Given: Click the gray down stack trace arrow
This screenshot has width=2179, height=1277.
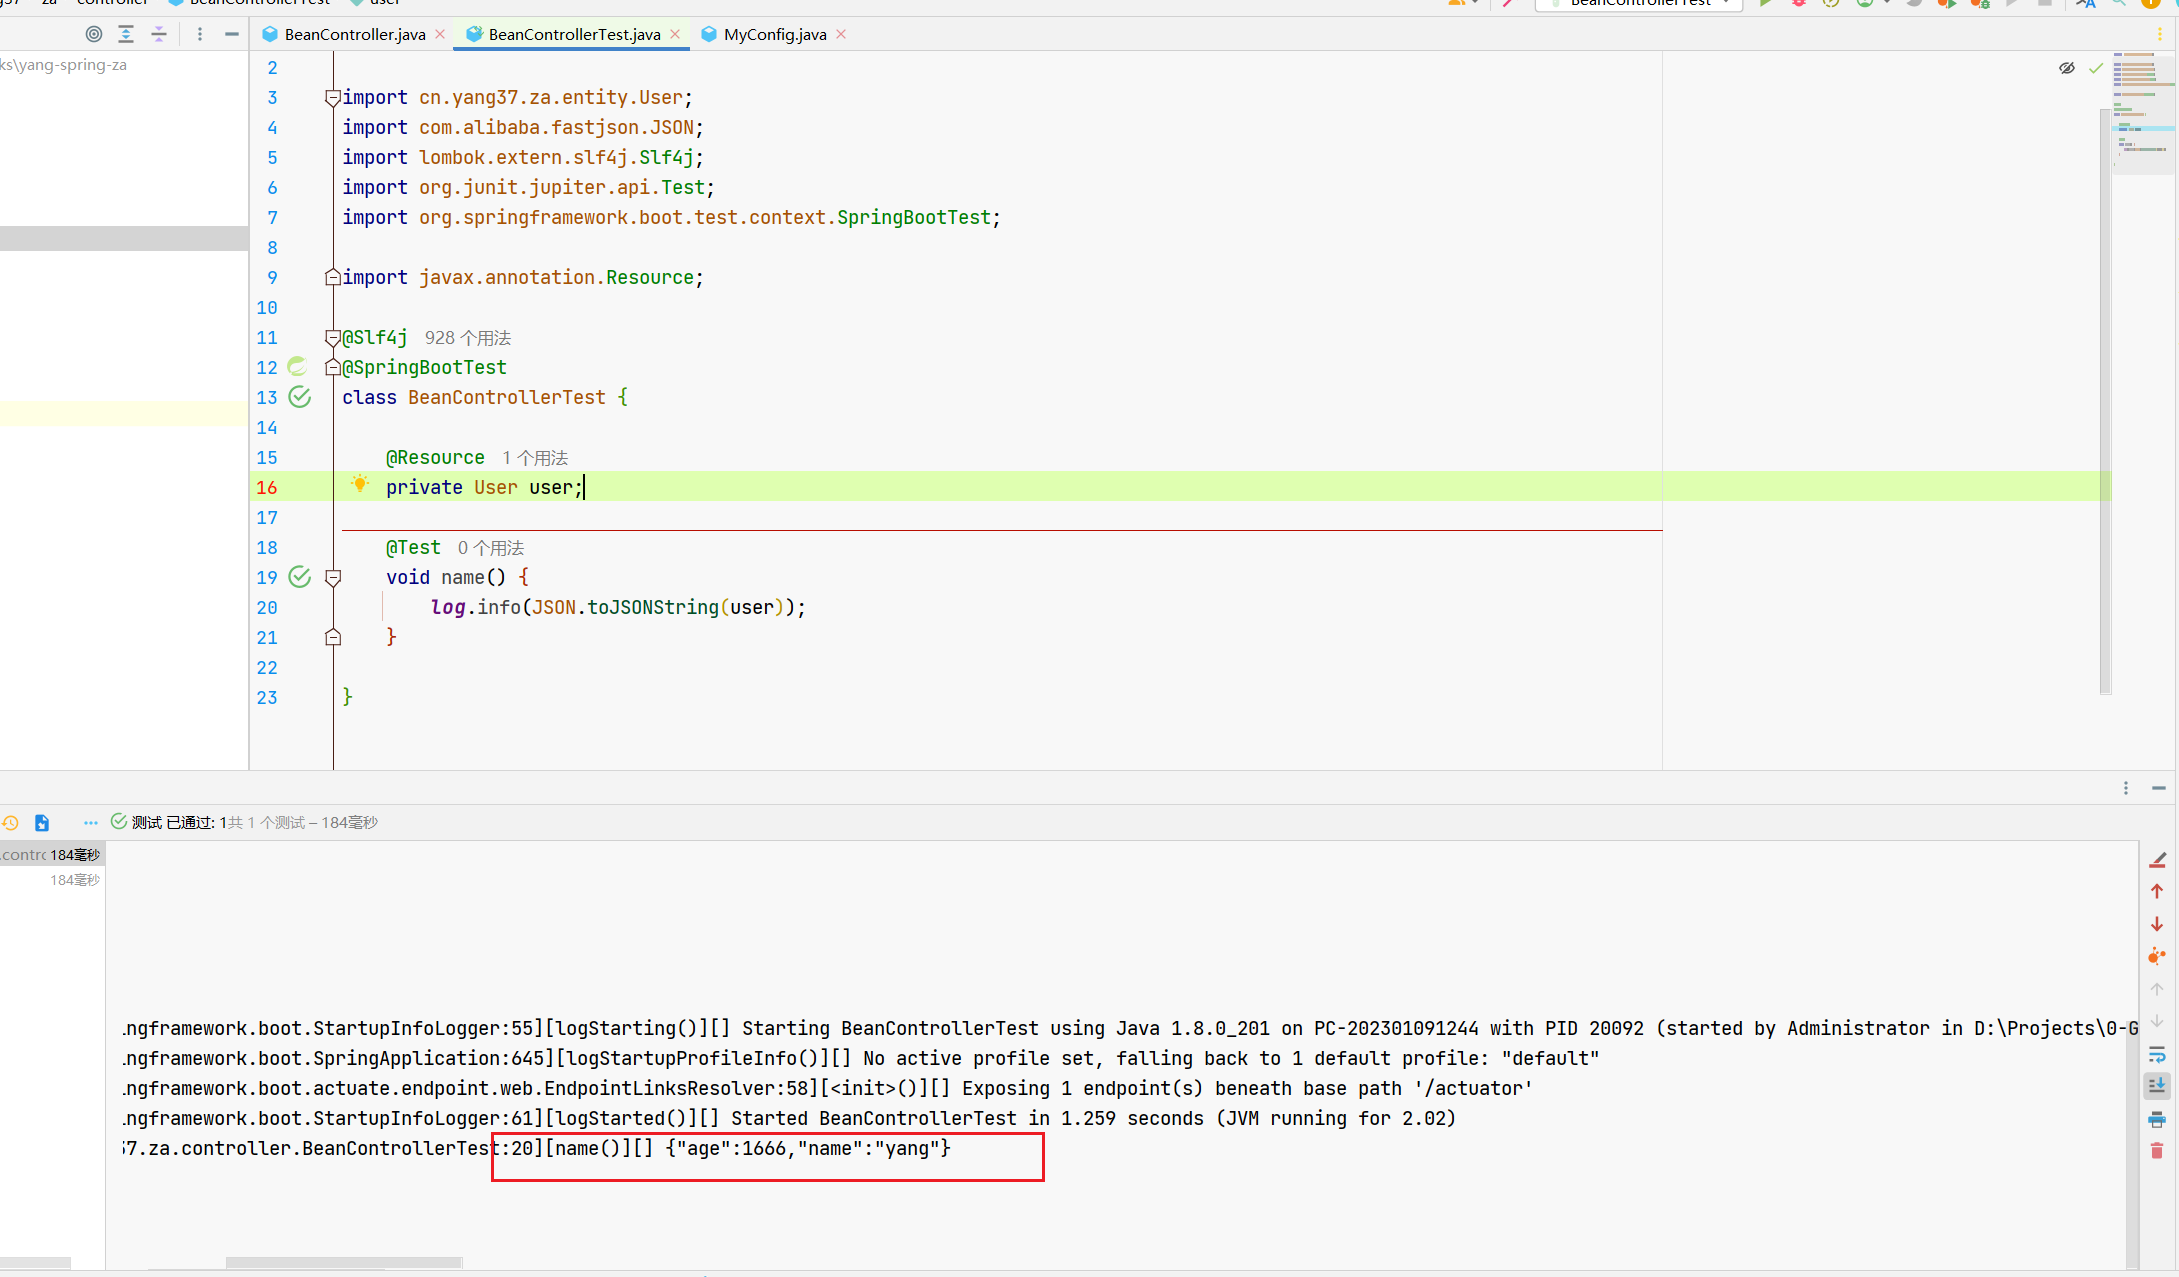Looking at the screenshot, I should click(x=2157, y=1021).
